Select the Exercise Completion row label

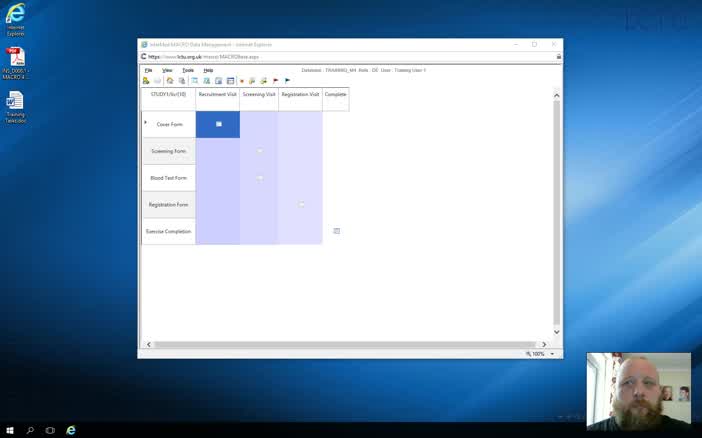(x=169, y=232)
